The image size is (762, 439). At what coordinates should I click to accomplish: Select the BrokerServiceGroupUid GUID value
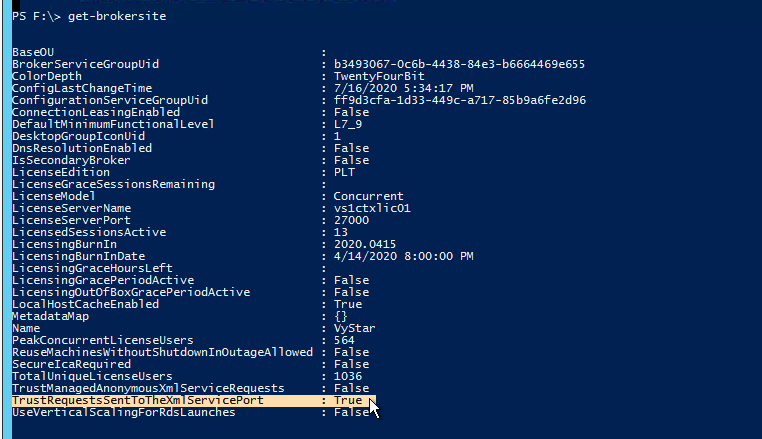pos(459,64)
